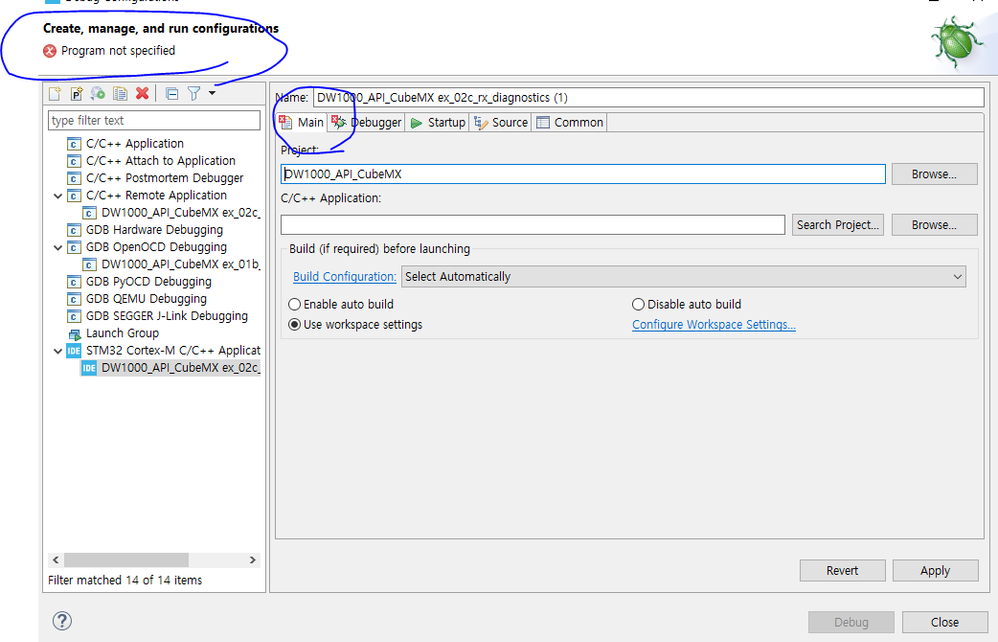Screen dimensions: 998x642
Task: Click the New launch configuration icon
Action: (55, 94)
